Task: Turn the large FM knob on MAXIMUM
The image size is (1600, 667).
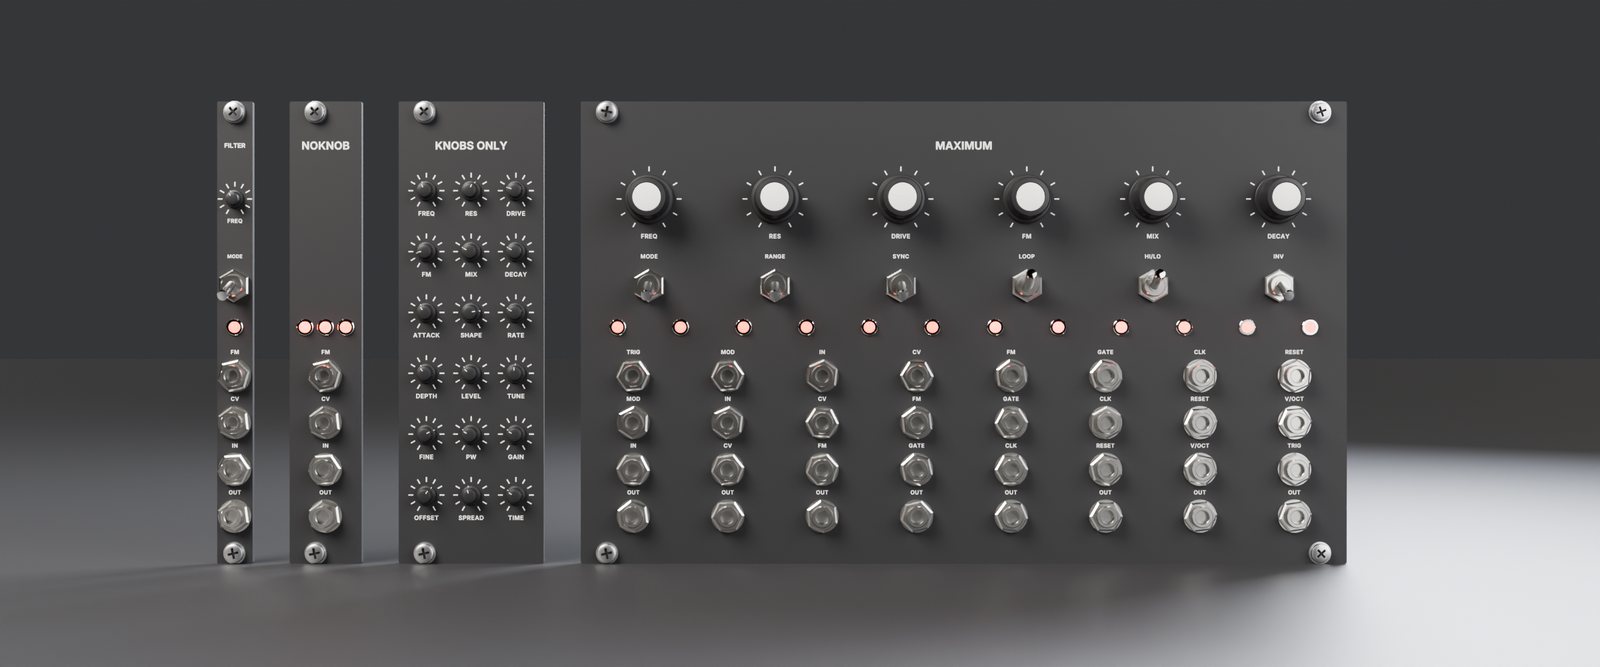Action: coord(1027,197)
